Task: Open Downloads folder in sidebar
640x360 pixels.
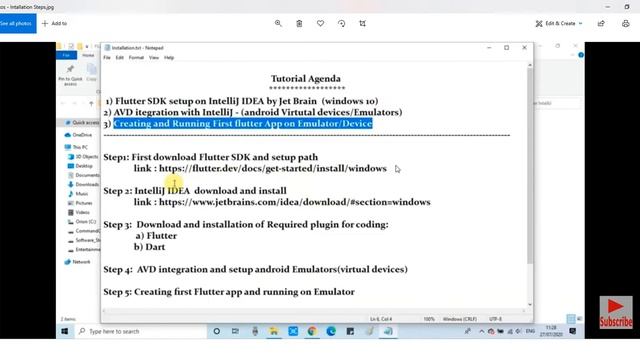Action: point(84,184)
